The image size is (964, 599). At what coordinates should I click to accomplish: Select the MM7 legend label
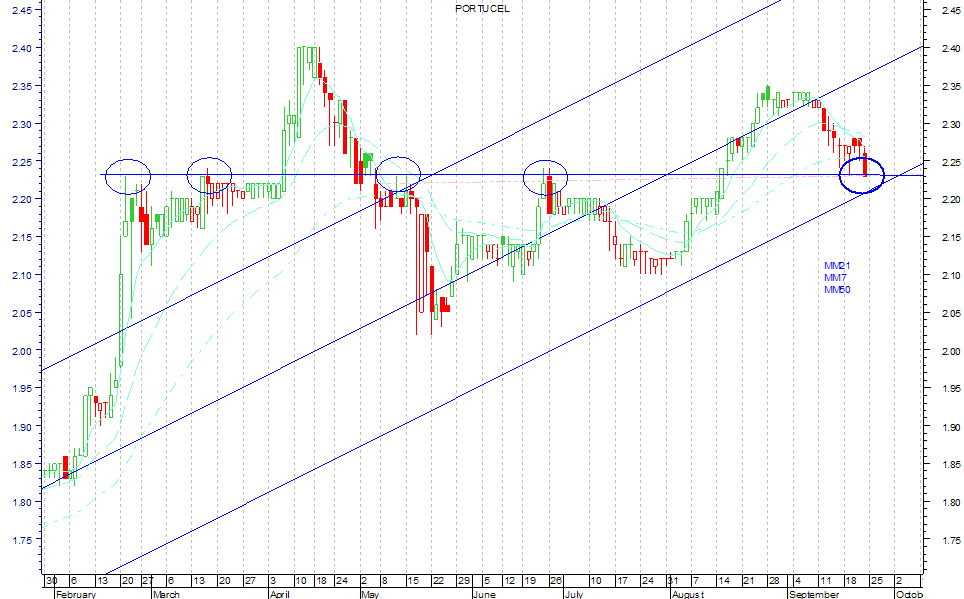tap(835, 277)
